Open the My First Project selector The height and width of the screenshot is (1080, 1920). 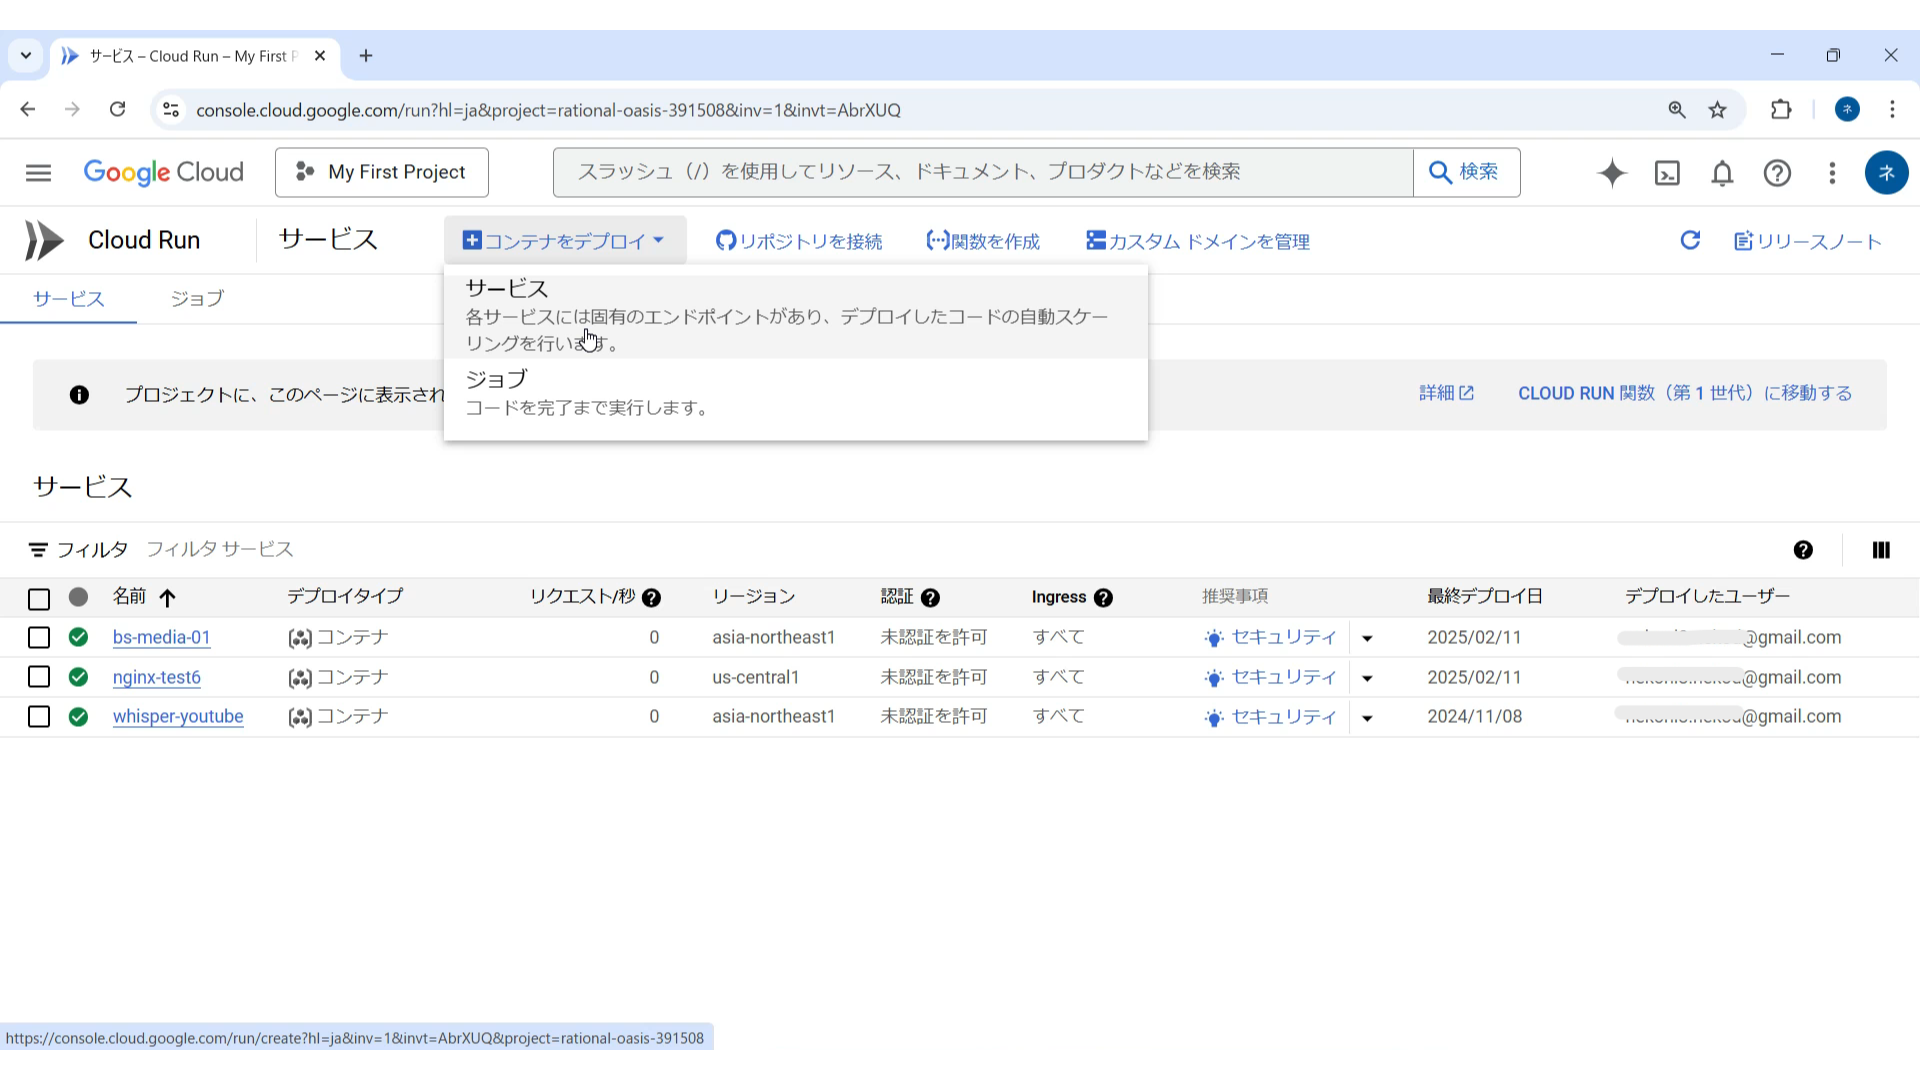(x=381, y=172)
